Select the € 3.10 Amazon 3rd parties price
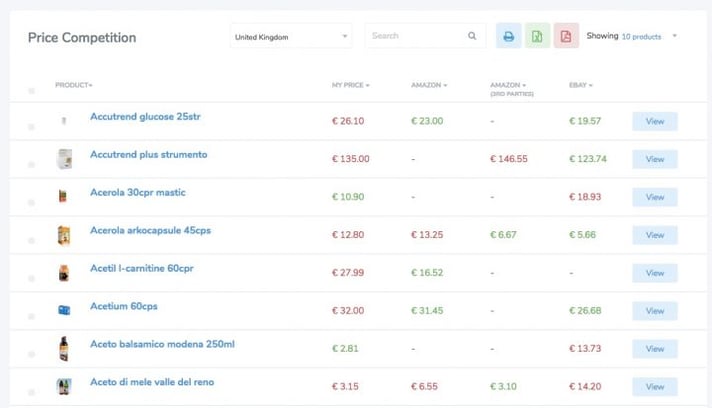The height and width of the screenshot is (408, 712). [x=503, y=386]
